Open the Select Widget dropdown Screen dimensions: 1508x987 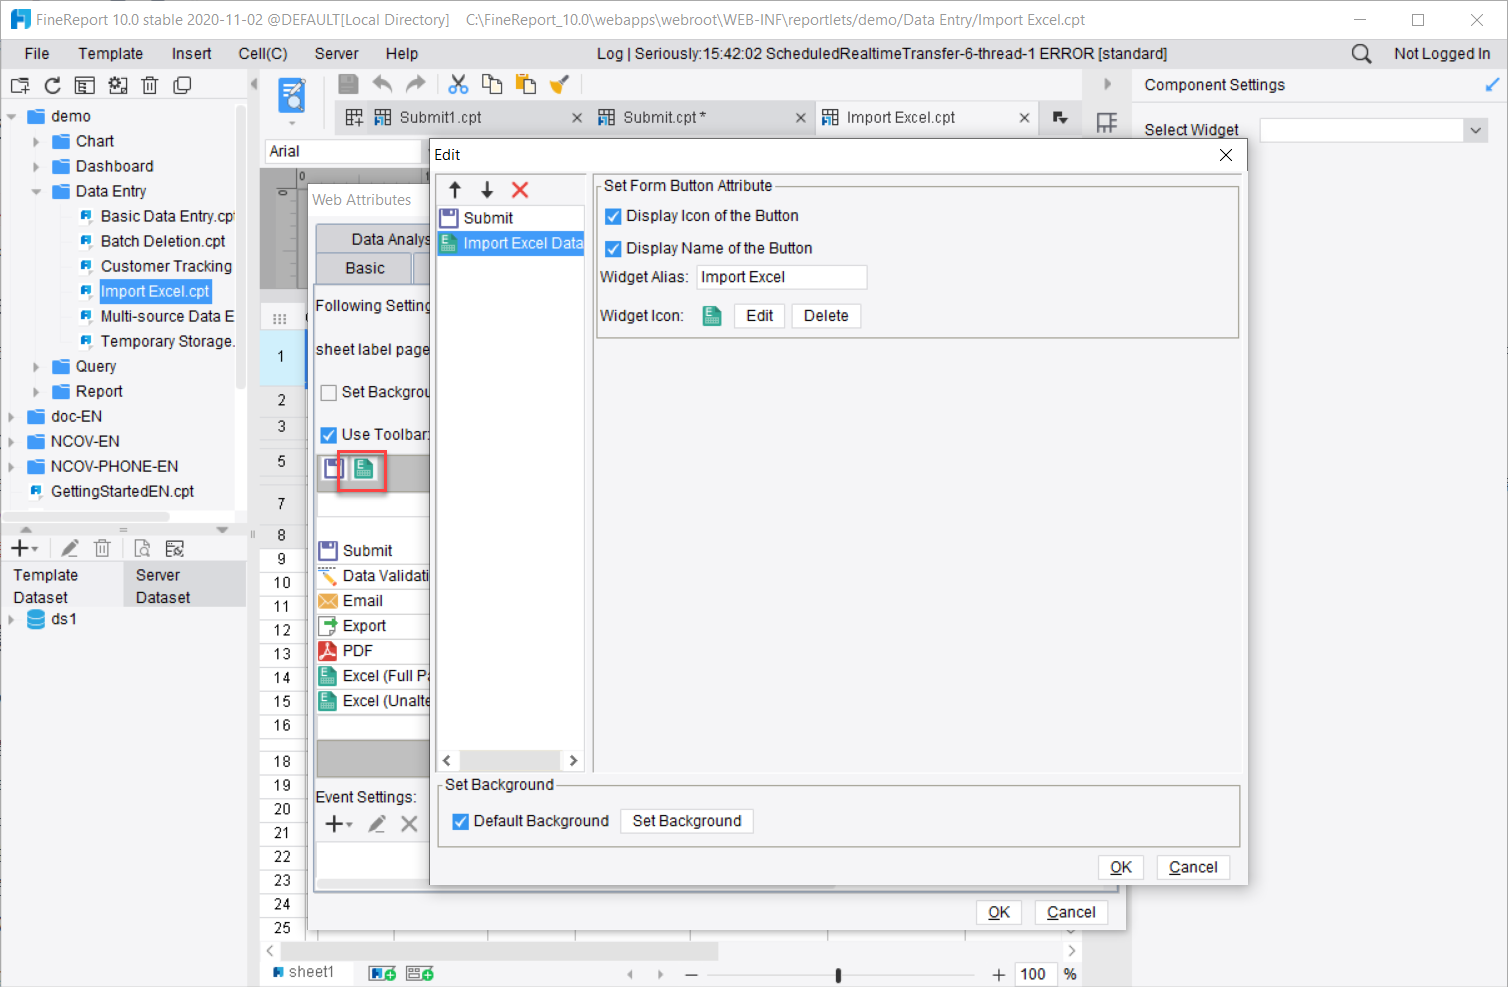(x=1475, y=130)
